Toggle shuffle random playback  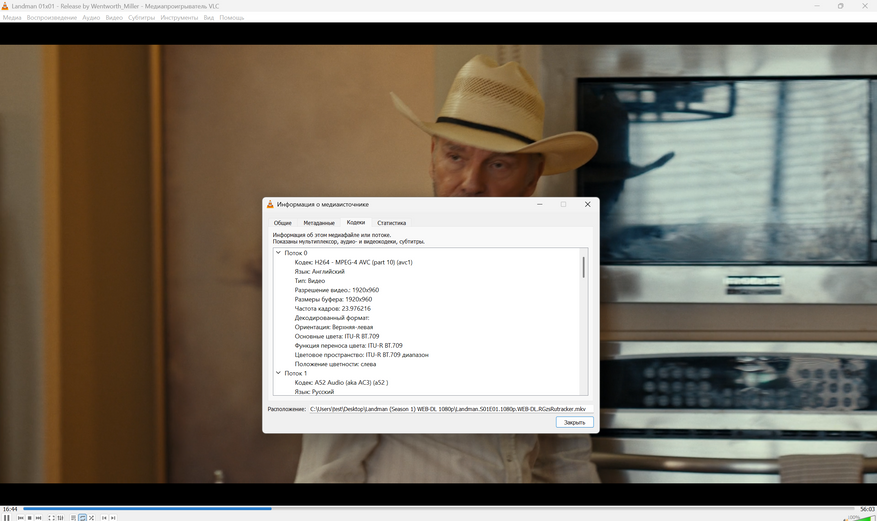coord(91,517)
